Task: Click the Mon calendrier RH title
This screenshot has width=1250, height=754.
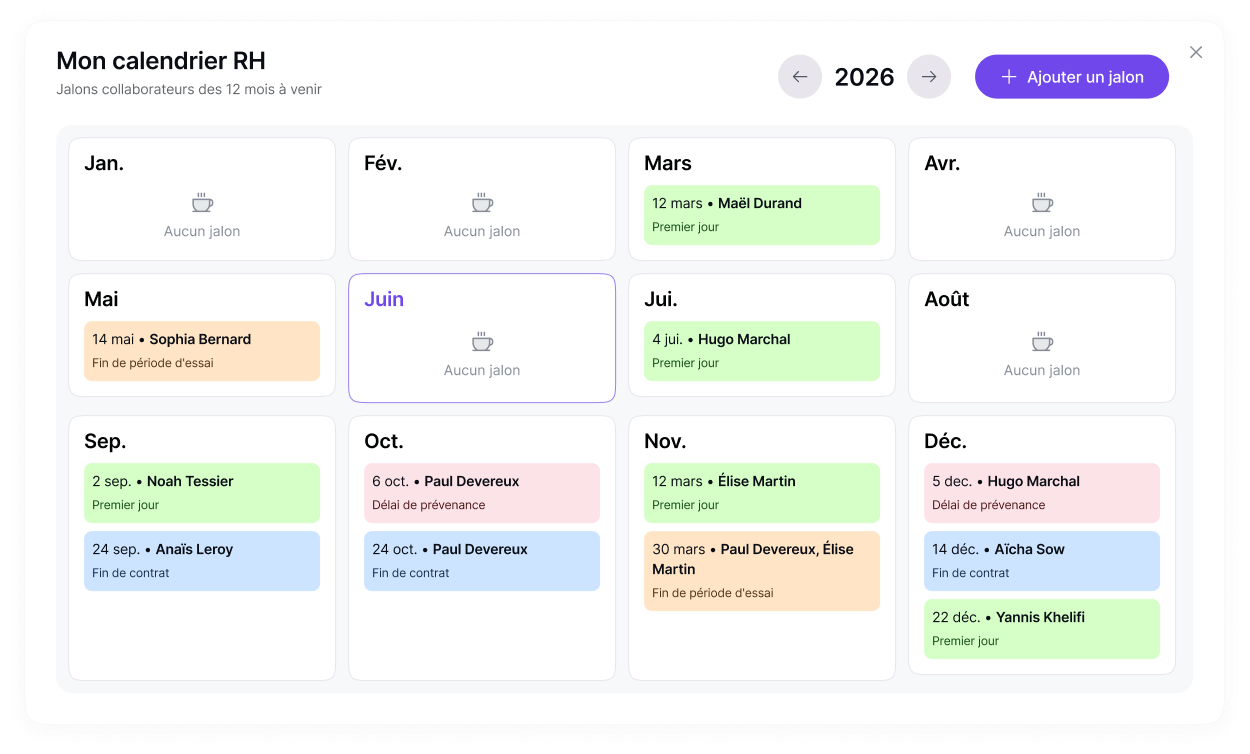Action: [x=161, y=60]
